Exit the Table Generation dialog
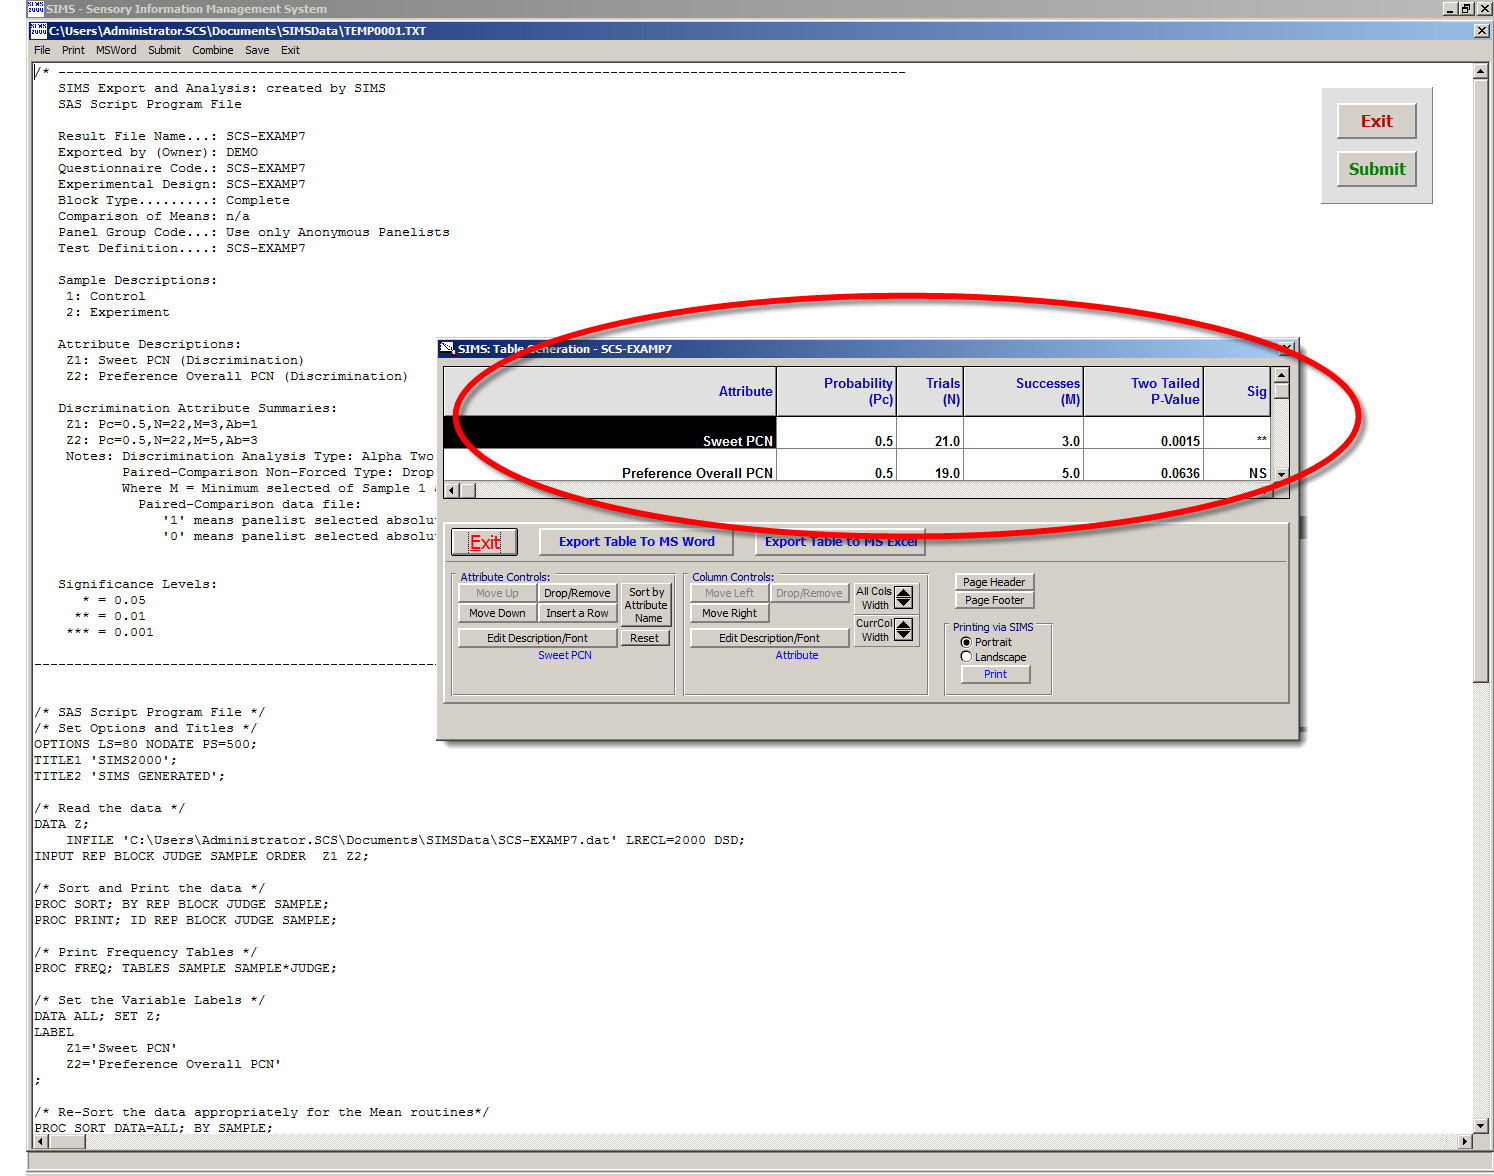Screen dimensions: 1494x1176 click(x=485, y=542)
